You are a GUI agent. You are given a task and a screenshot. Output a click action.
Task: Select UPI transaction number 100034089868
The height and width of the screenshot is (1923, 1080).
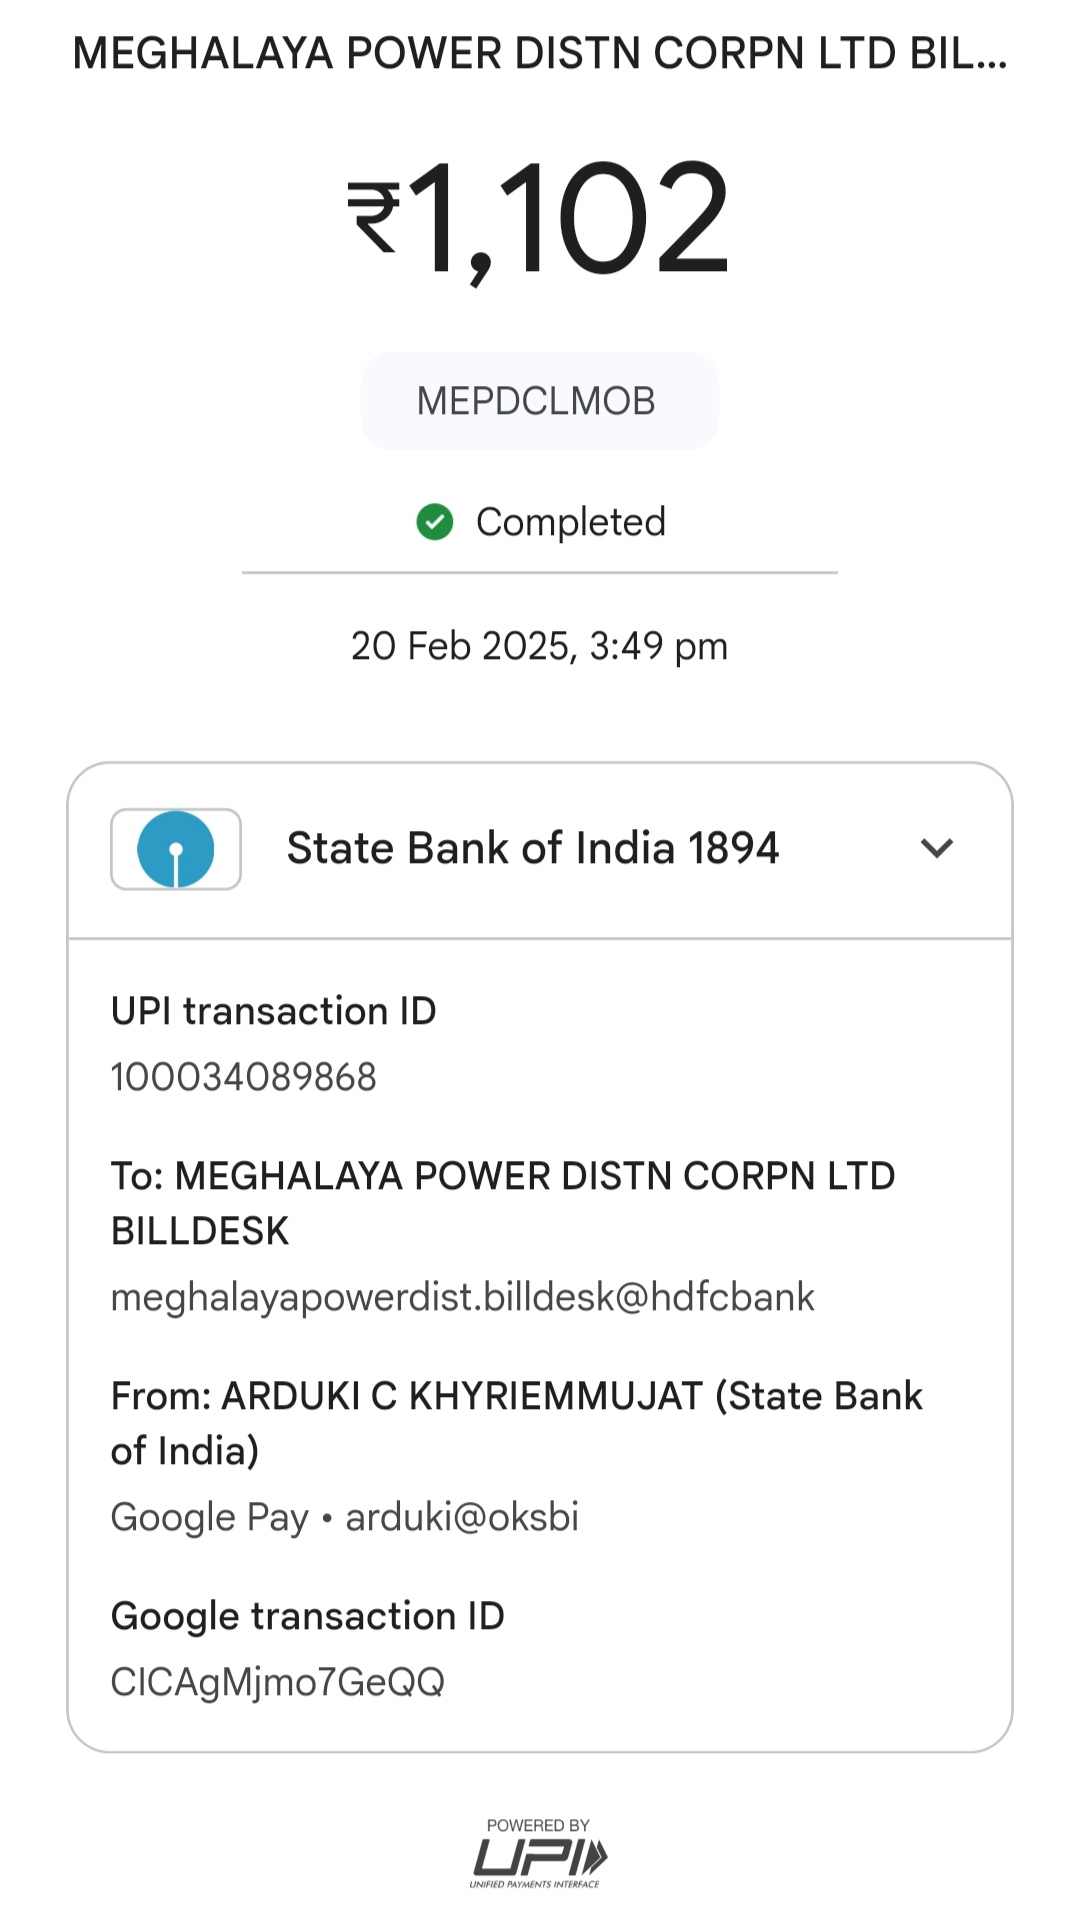[x=243, y=1077]
